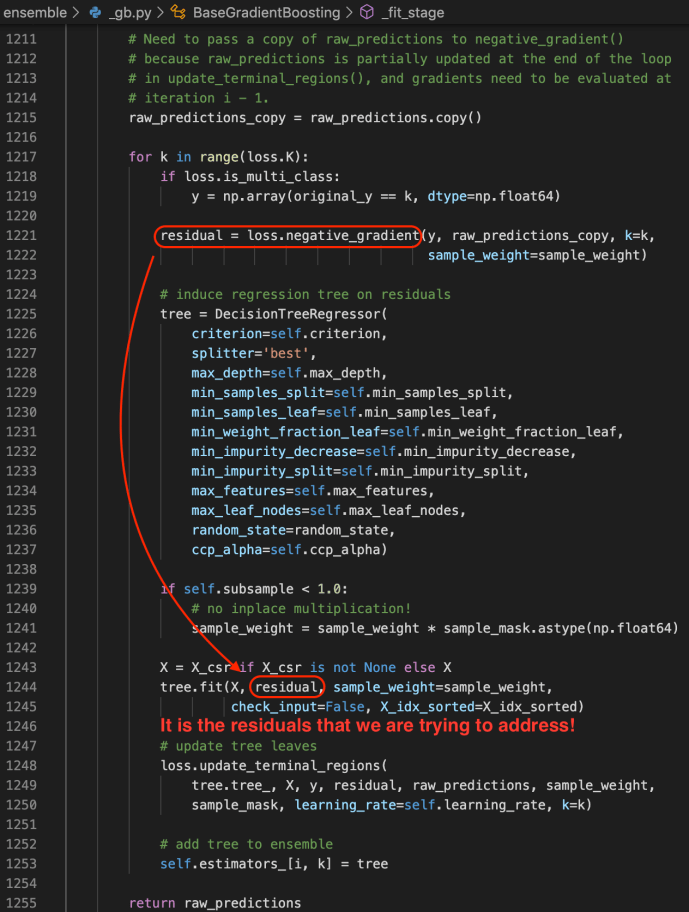
Task: Click the 'return raw_predictions' statement
Action: coord(215,903)
